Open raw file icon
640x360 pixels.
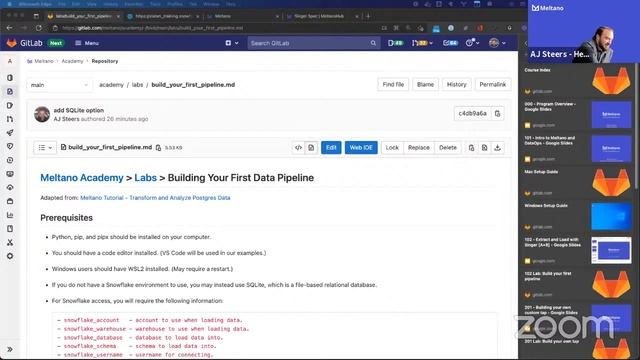484,148
